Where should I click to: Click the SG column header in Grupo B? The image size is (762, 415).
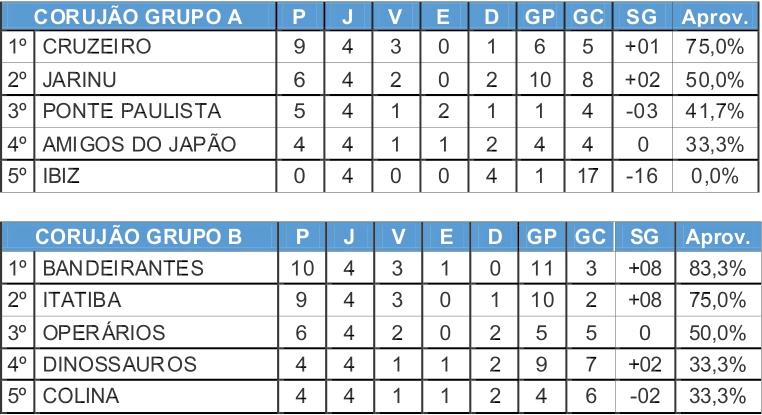(x=645, y=237)
